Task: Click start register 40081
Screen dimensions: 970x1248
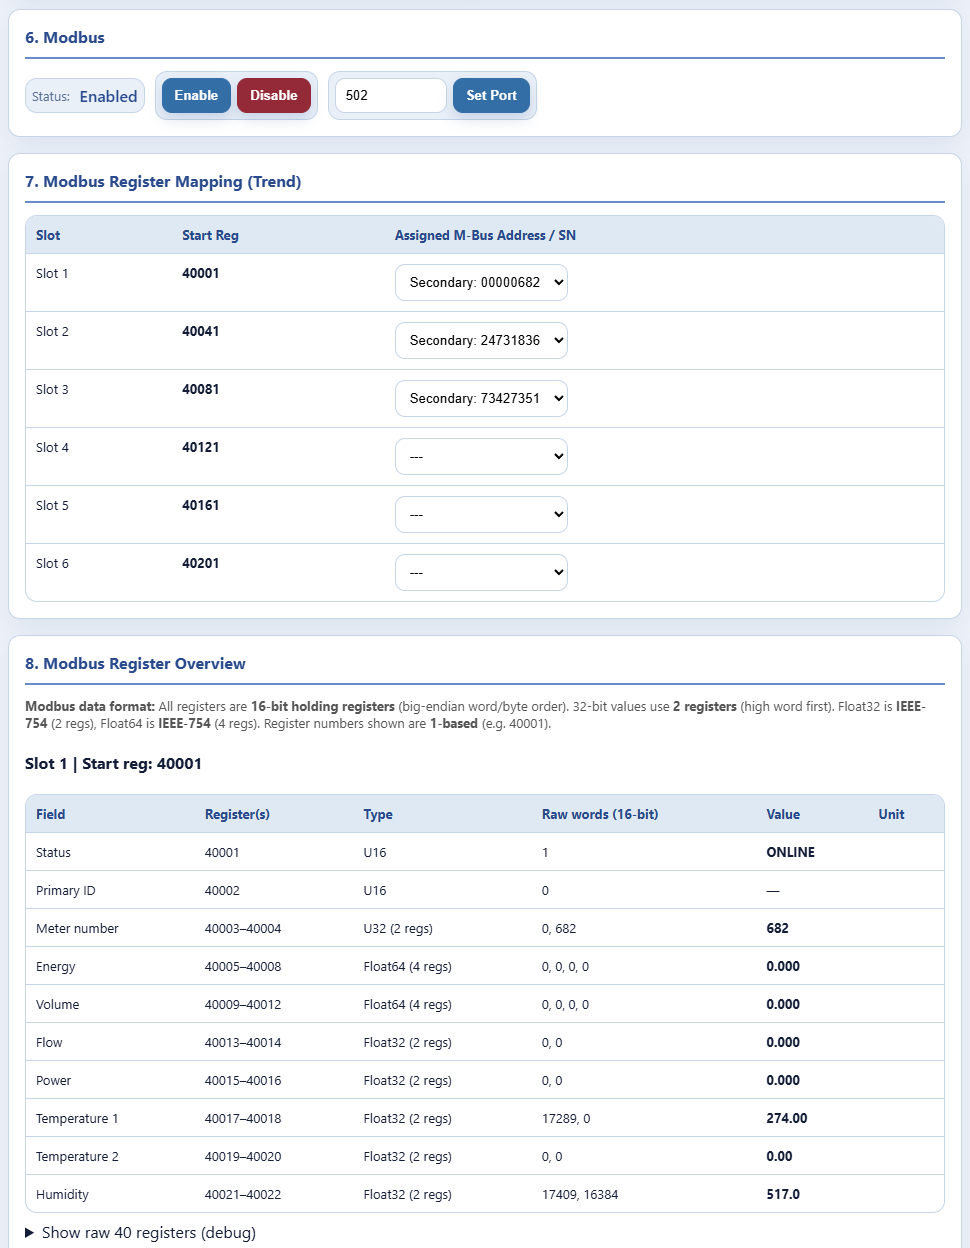Action: click(x=200, y=389)
